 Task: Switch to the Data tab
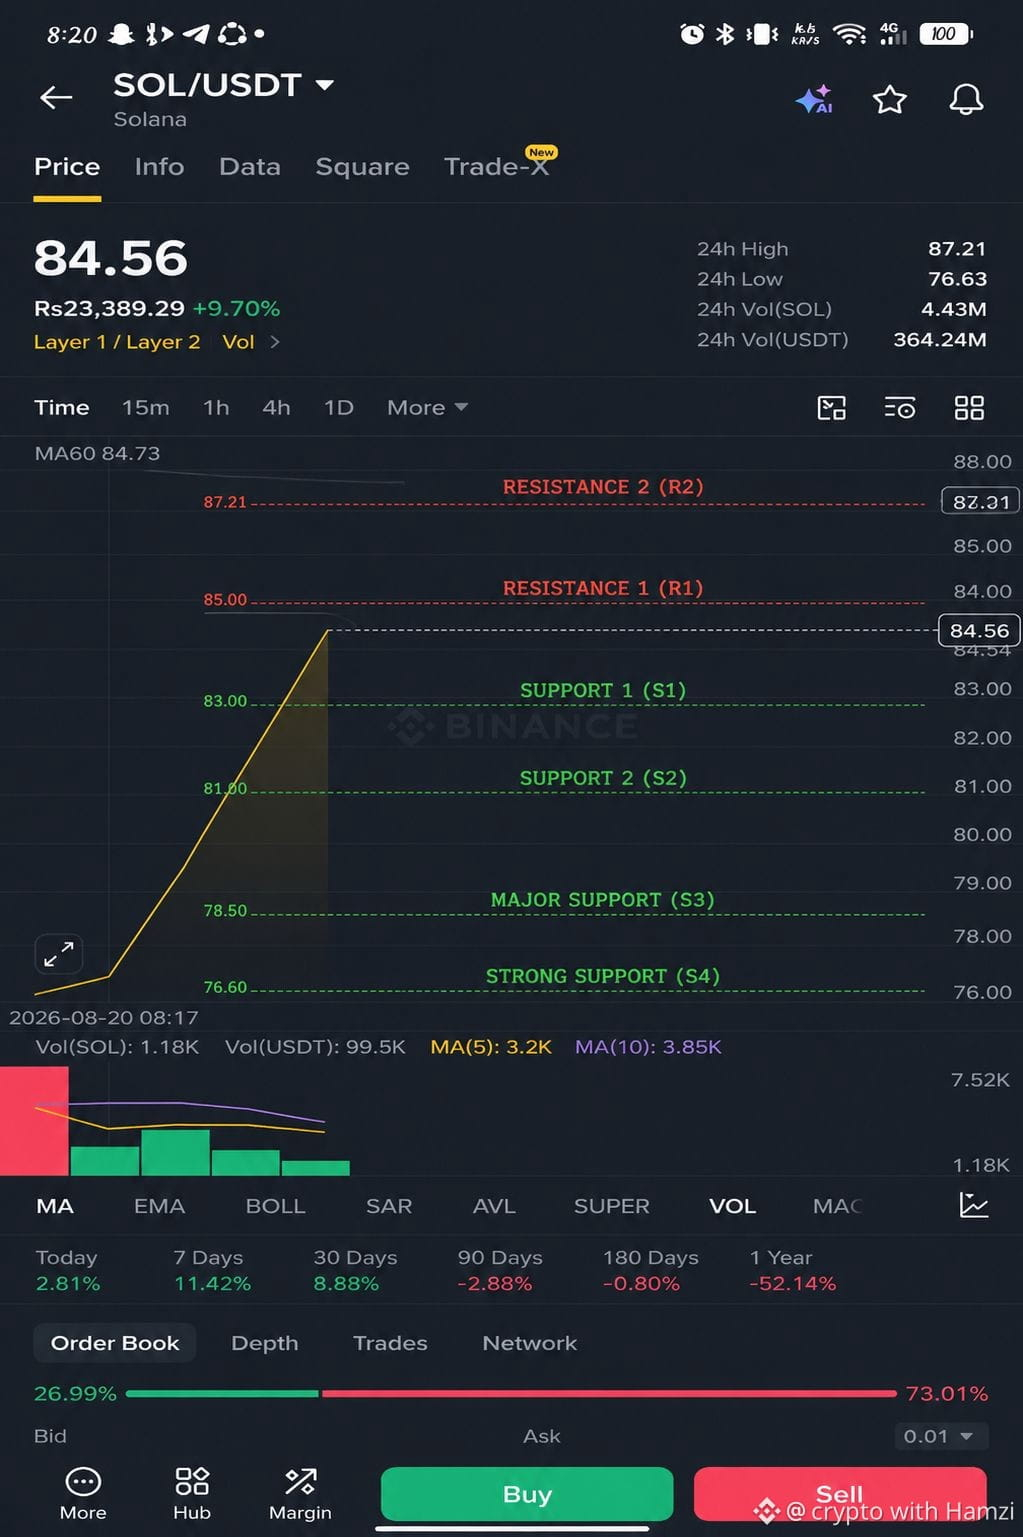click(249, 167)
